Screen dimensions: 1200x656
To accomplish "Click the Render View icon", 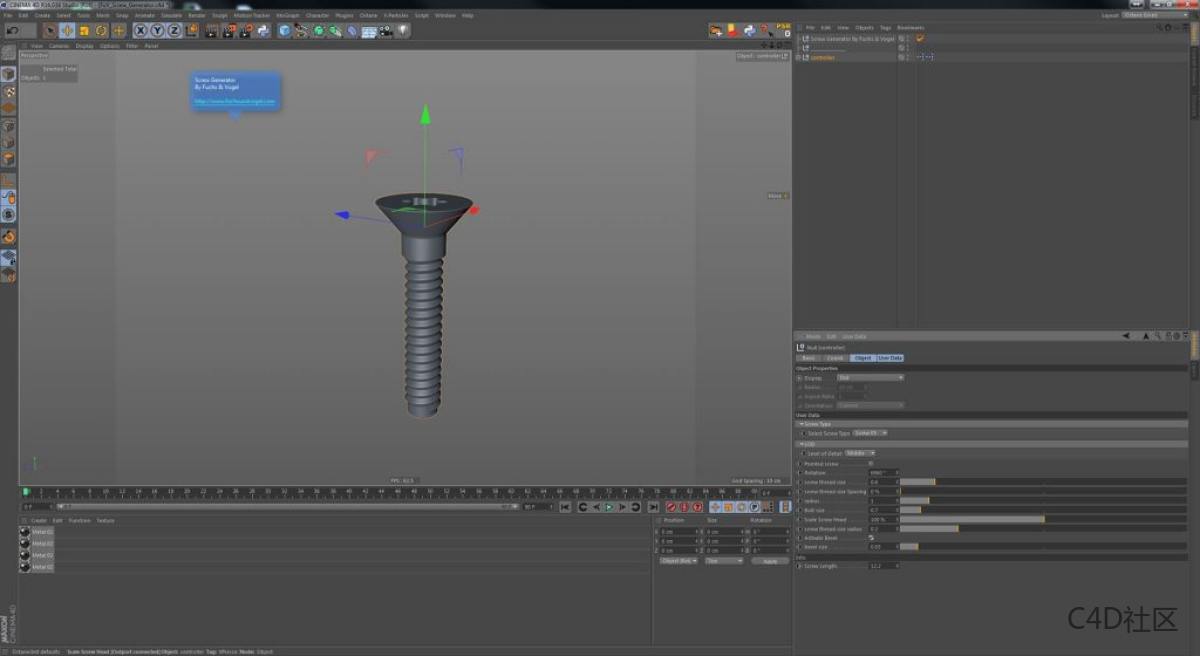I will 212,30.
